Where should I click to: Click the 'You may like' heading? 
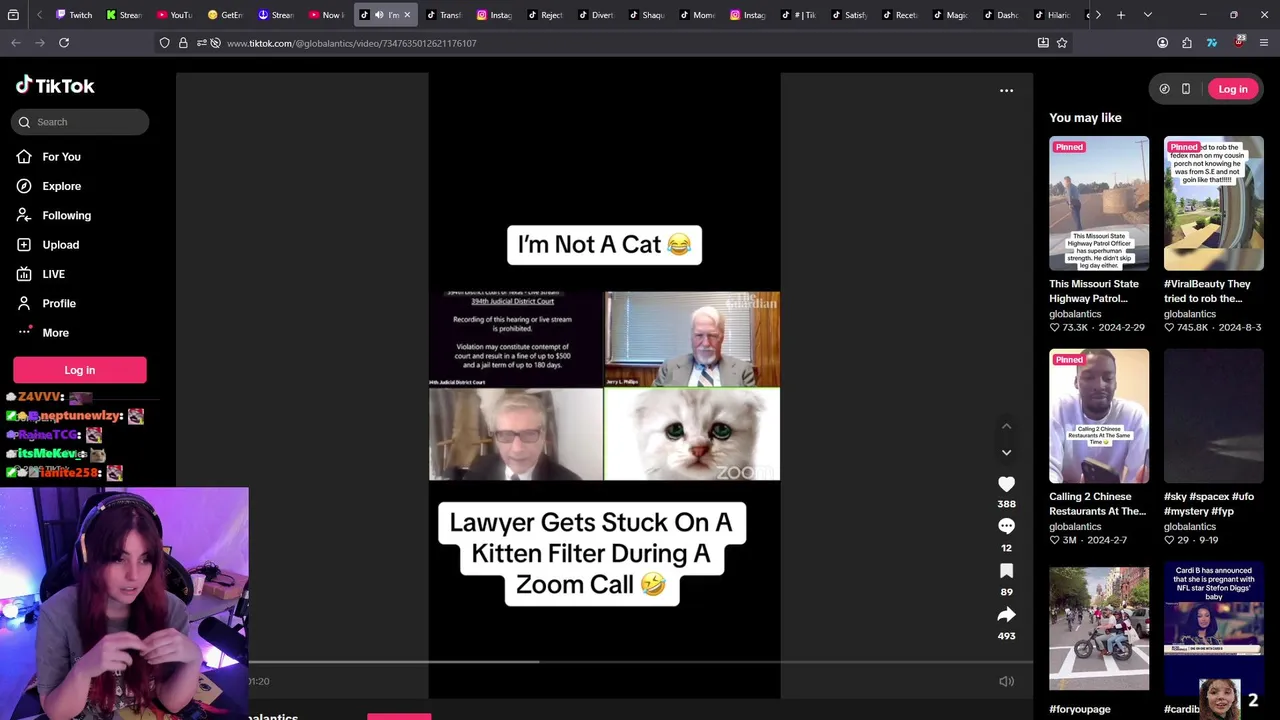[x=1085, y=118]
